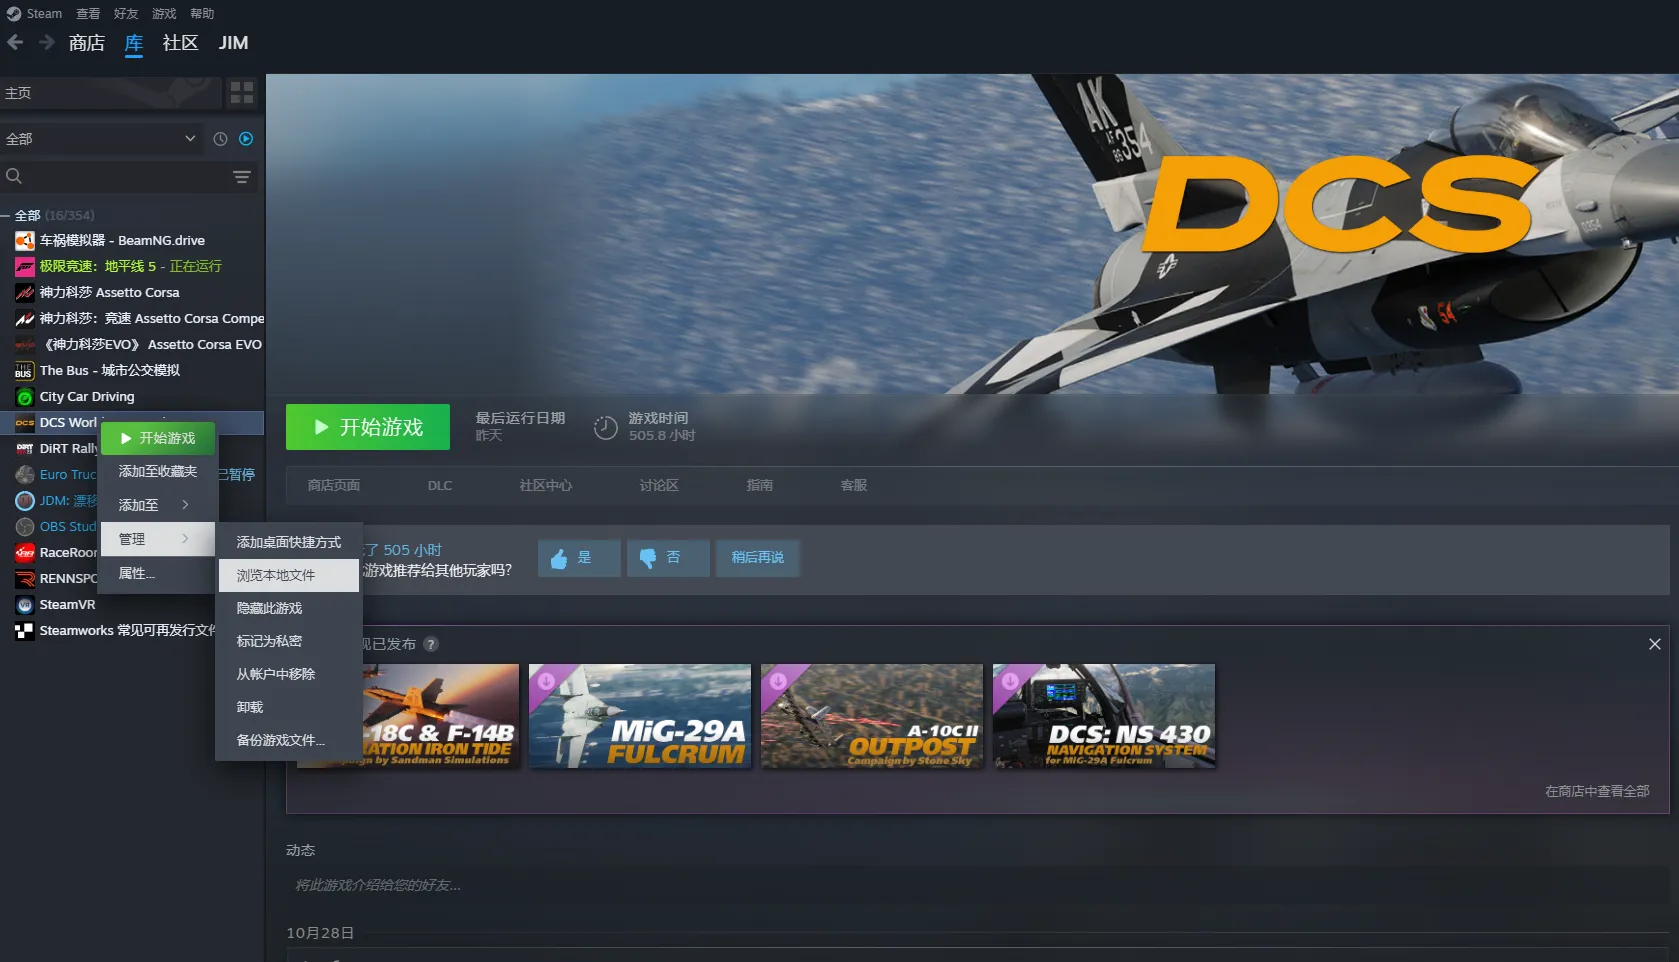Screen dimensions: 1679x962
Task: Open the Steam logo menu
Action: [x=13, y=13]
